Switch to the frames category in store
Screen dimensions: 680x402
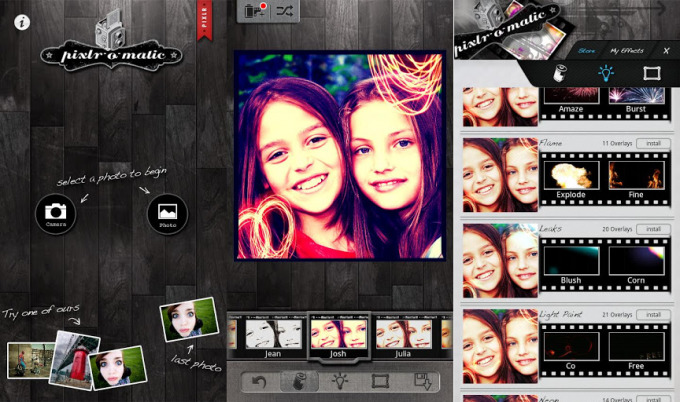tap(651, 73)
